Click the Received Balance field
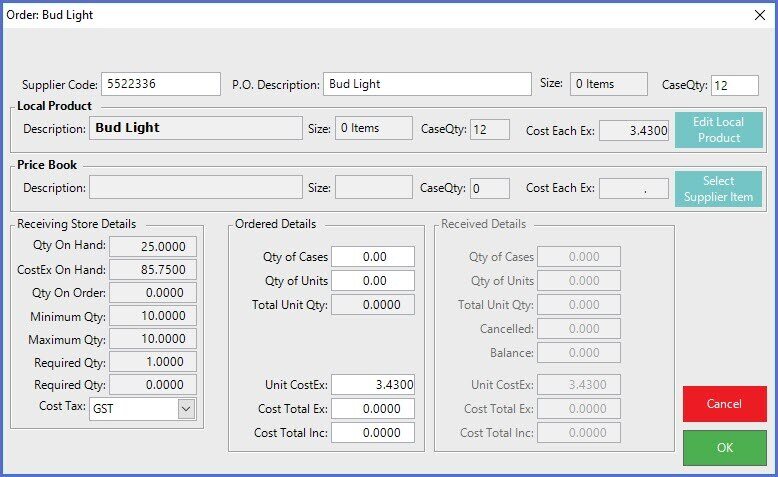 [579, 352]
